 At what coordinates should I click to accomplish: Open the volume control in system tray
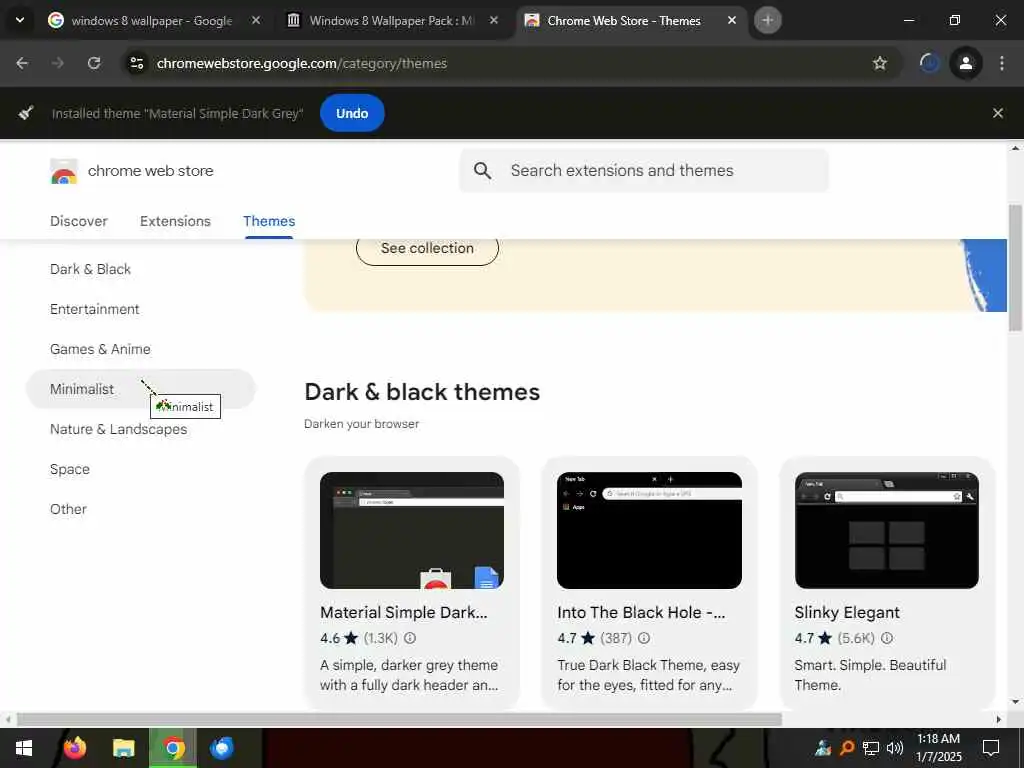click(x=895, y=748)
